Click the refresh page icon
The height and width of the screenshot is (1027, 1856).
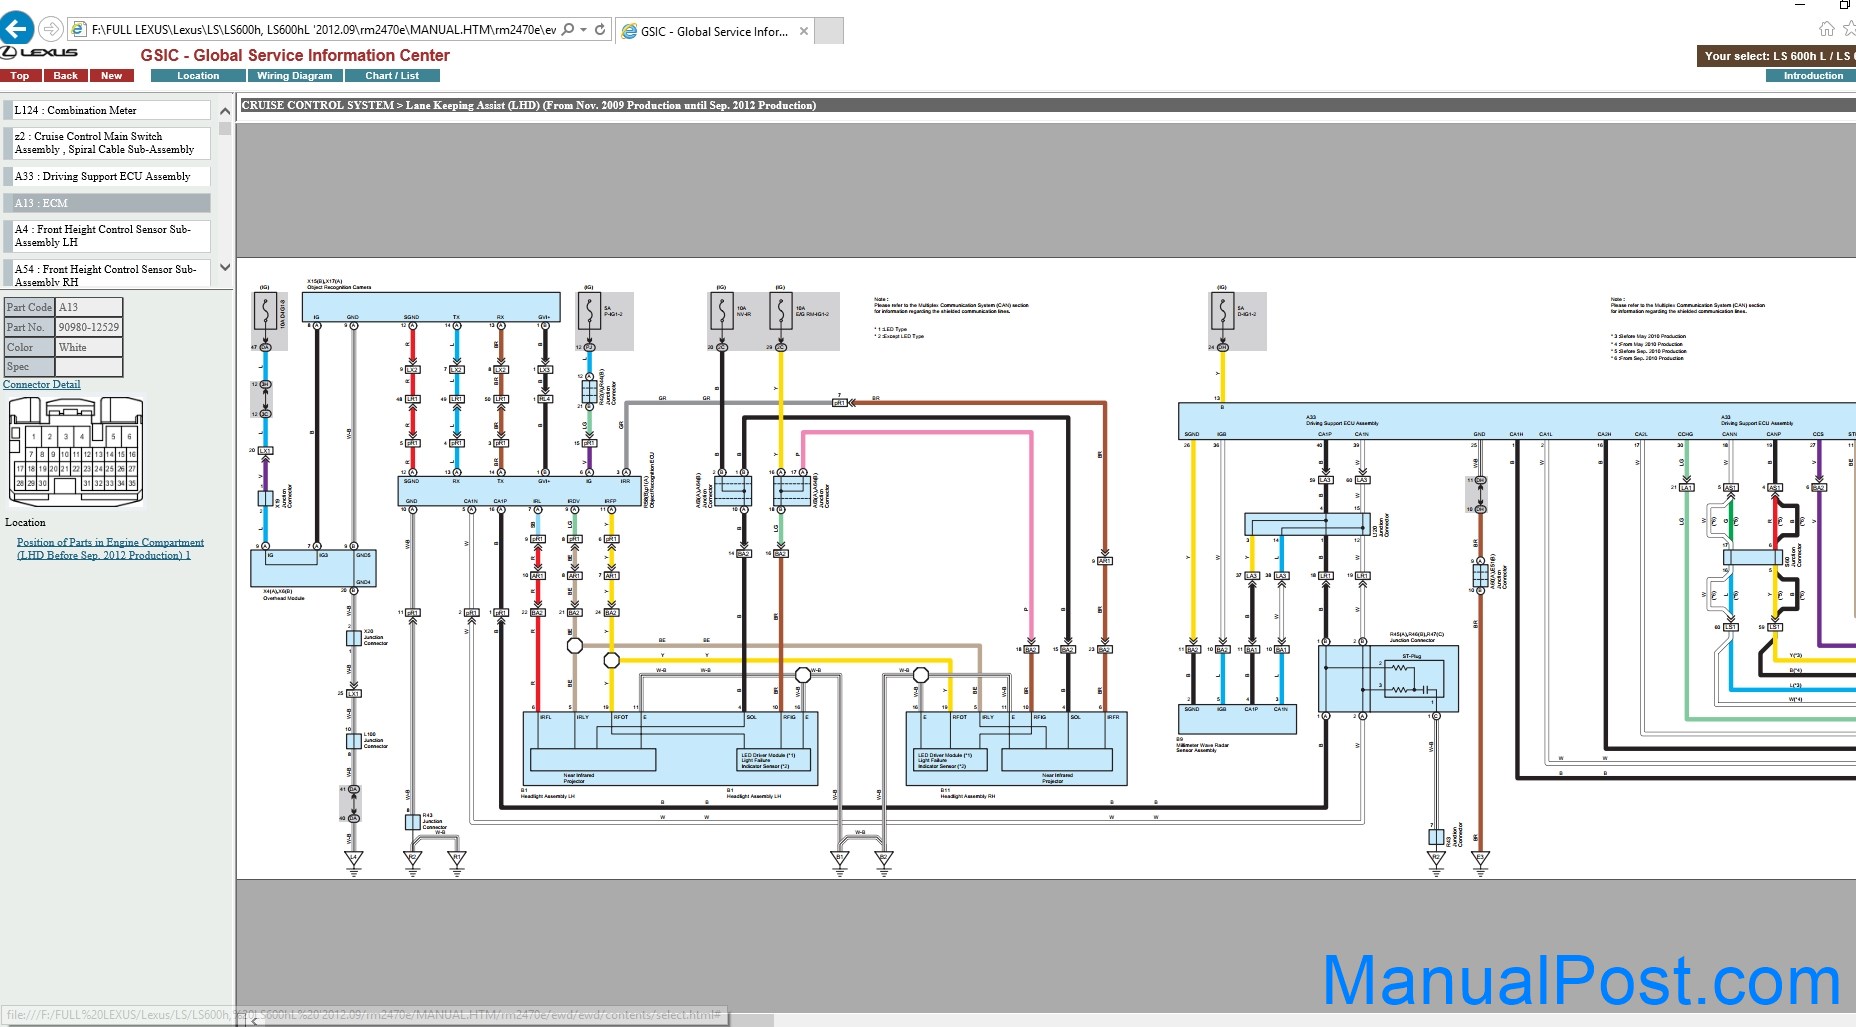[x=600, y=30]
